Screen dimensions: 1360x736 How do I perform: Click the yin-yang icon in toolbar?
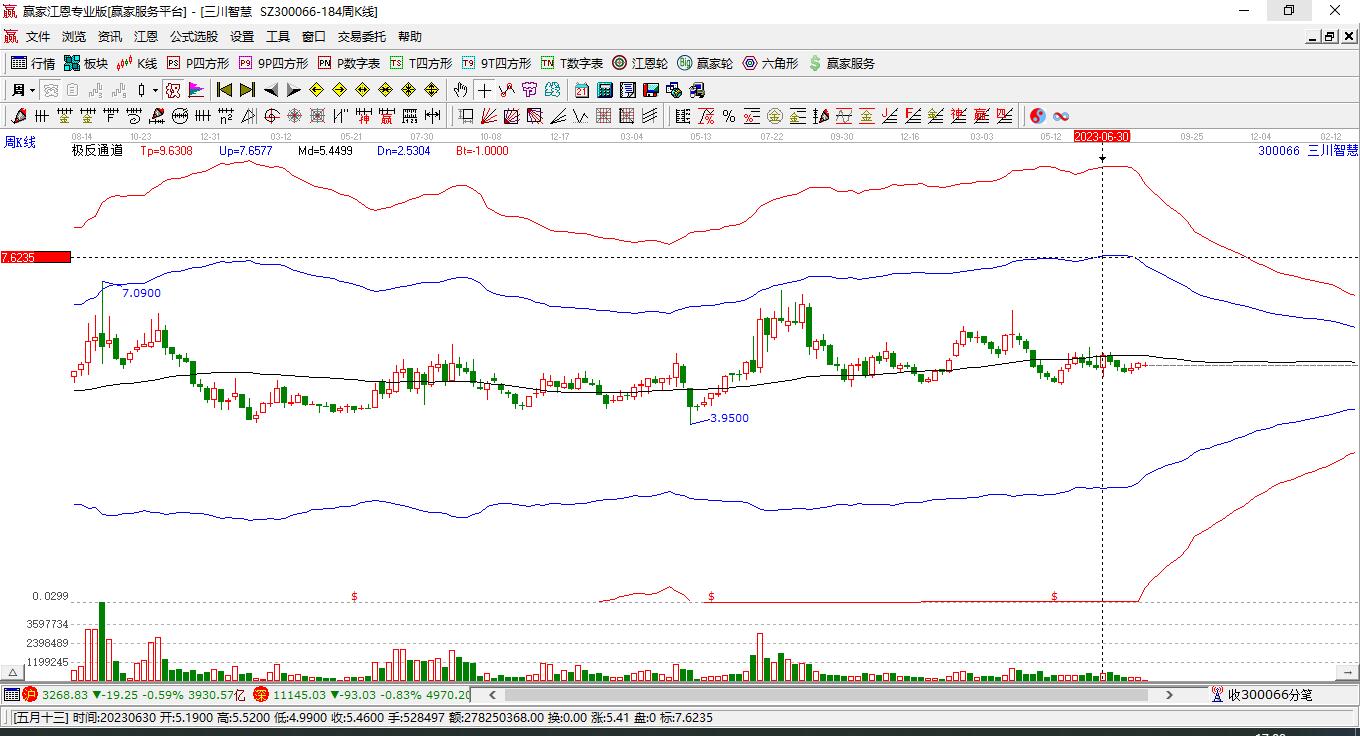pyautogui.click(x=1038, y=116)
